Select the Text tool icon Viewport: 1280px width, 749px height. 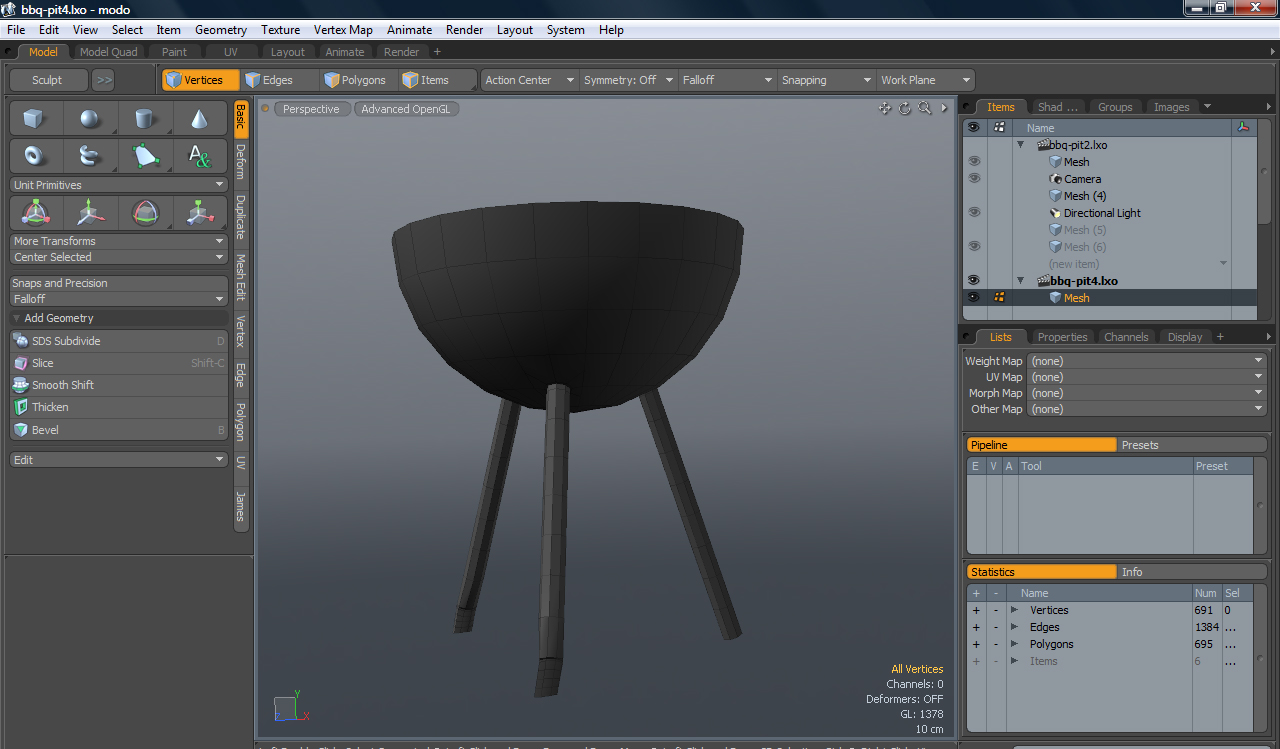click(x=200, y=156)
